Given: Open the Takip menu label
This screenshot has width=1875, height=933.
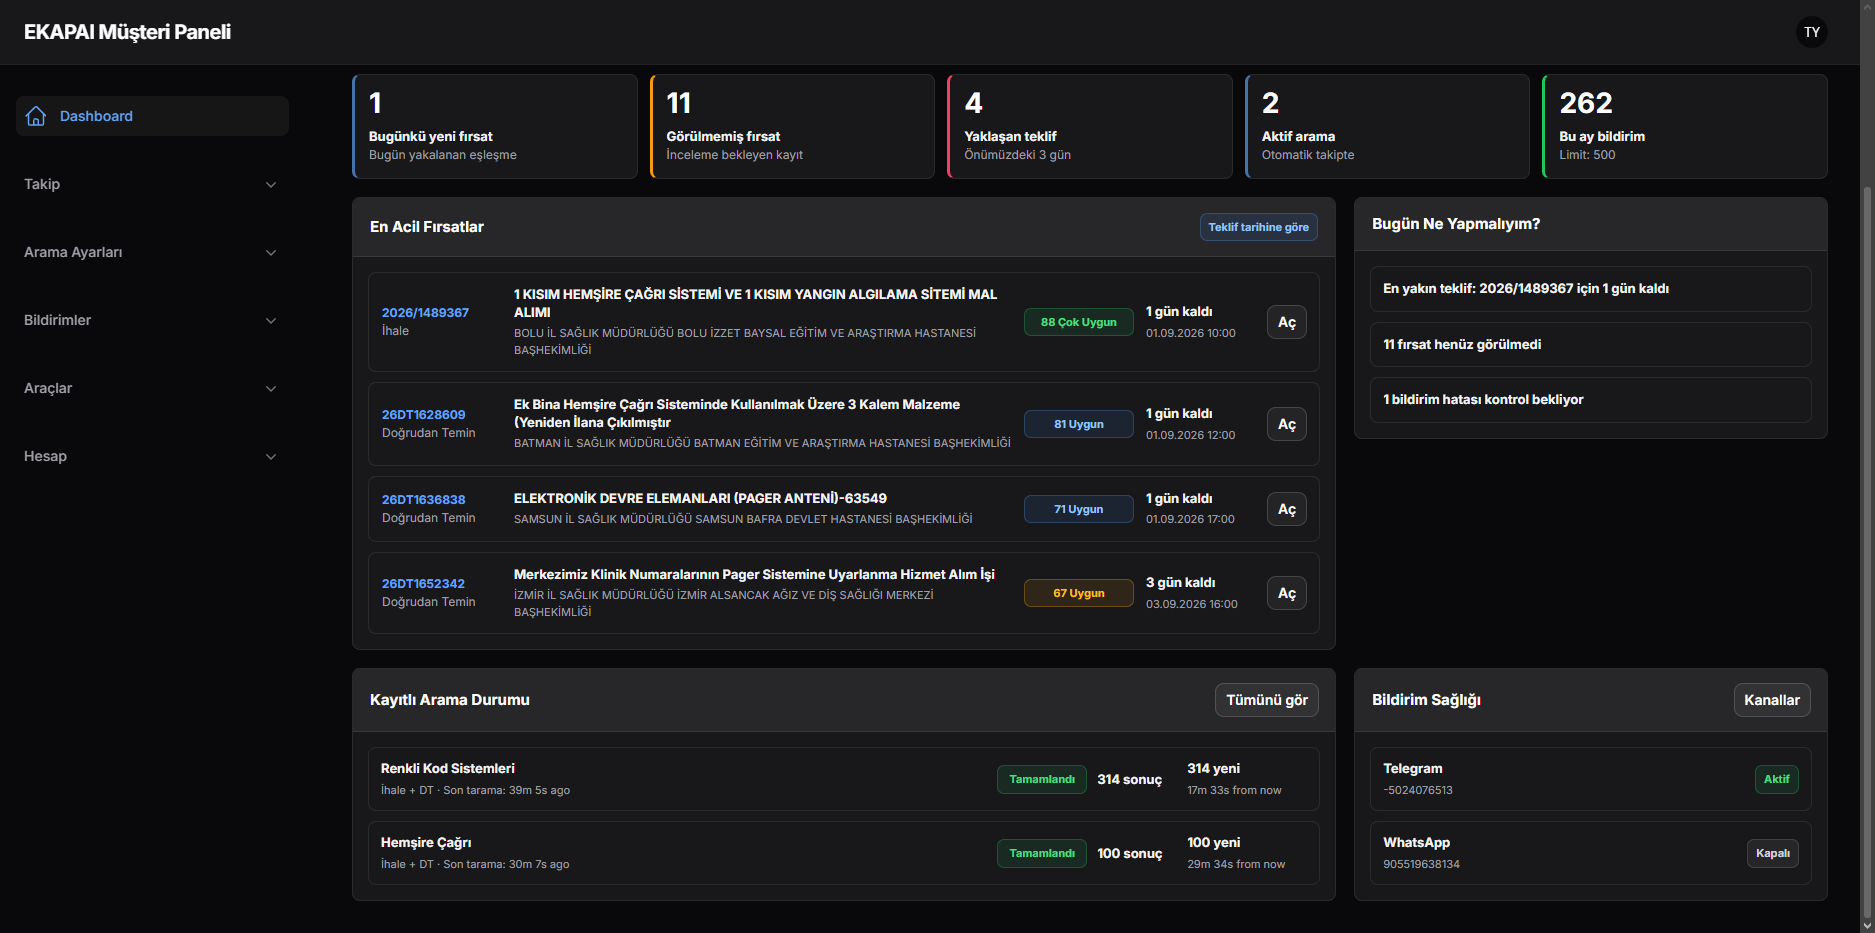Looking at the screenshot, I should click(x=42, y=184).
